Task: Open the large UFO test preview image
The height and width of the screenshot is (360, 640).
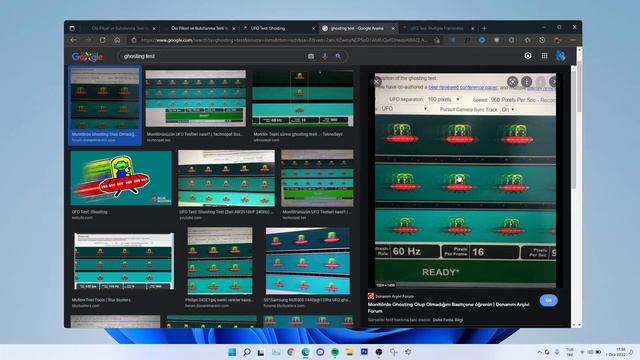Action: [x=465, y=180]
